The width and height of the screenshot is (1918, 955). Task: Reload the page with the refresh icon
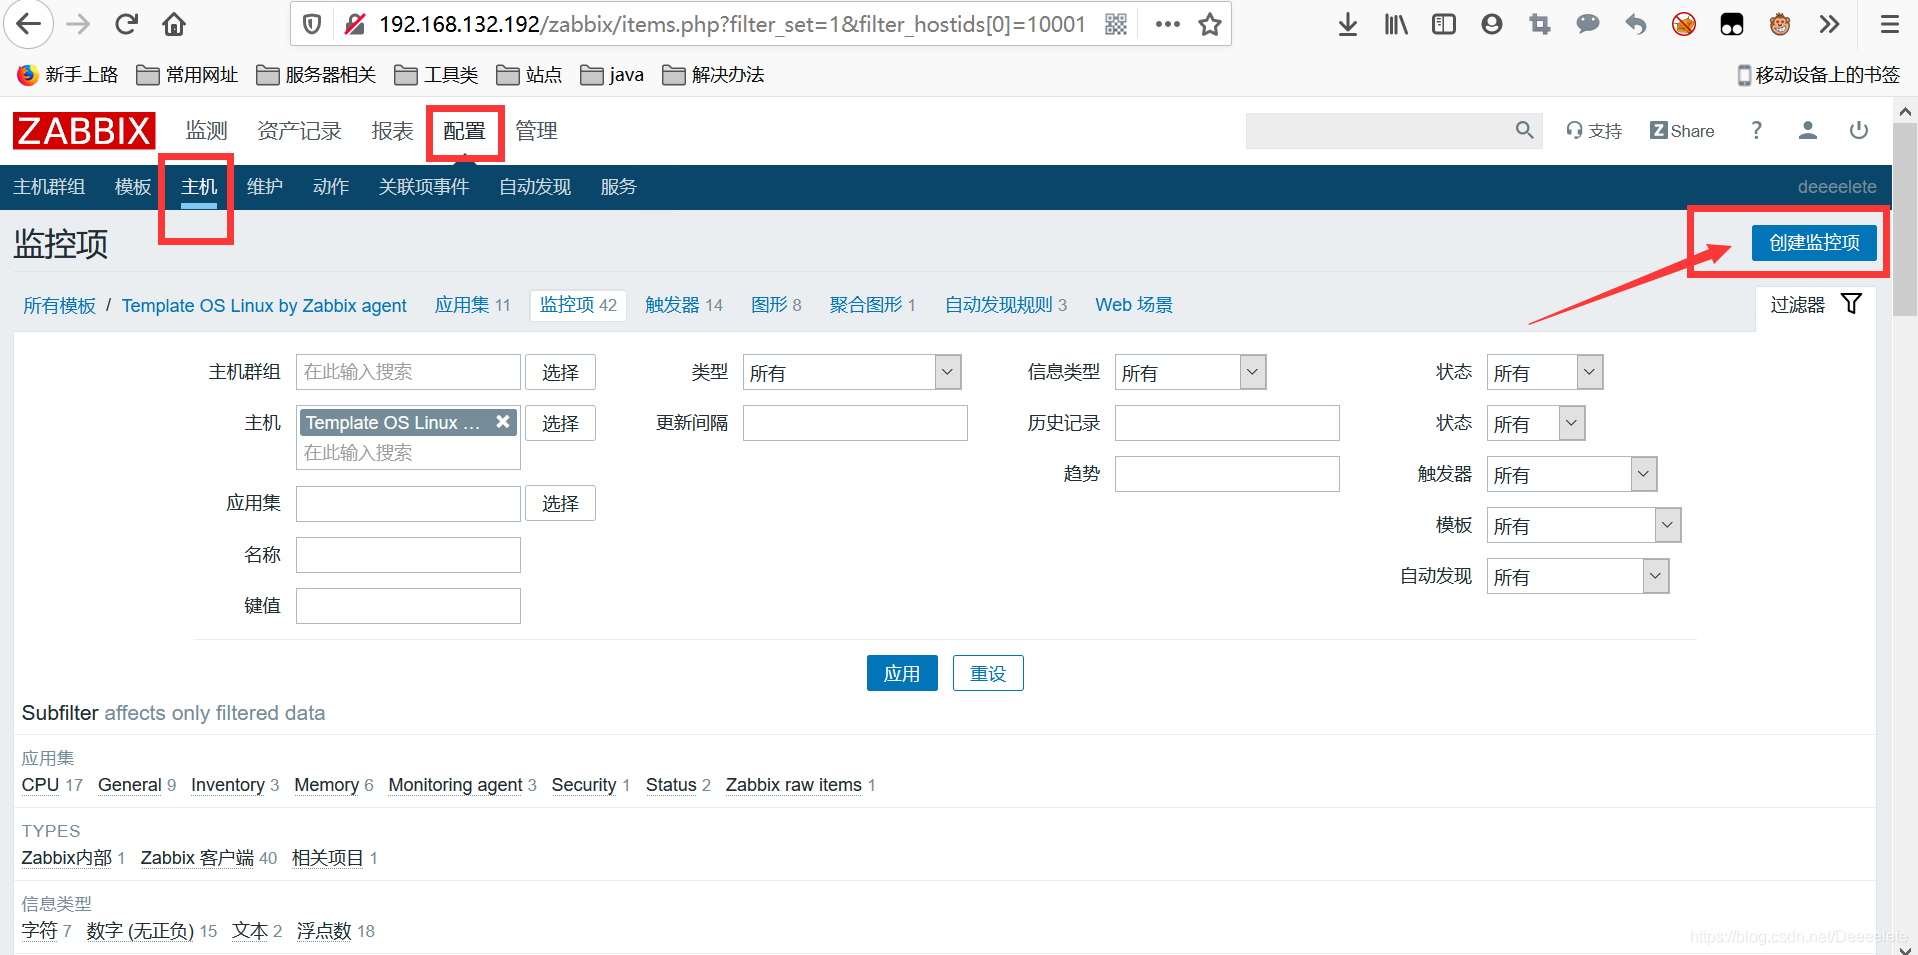126,24
